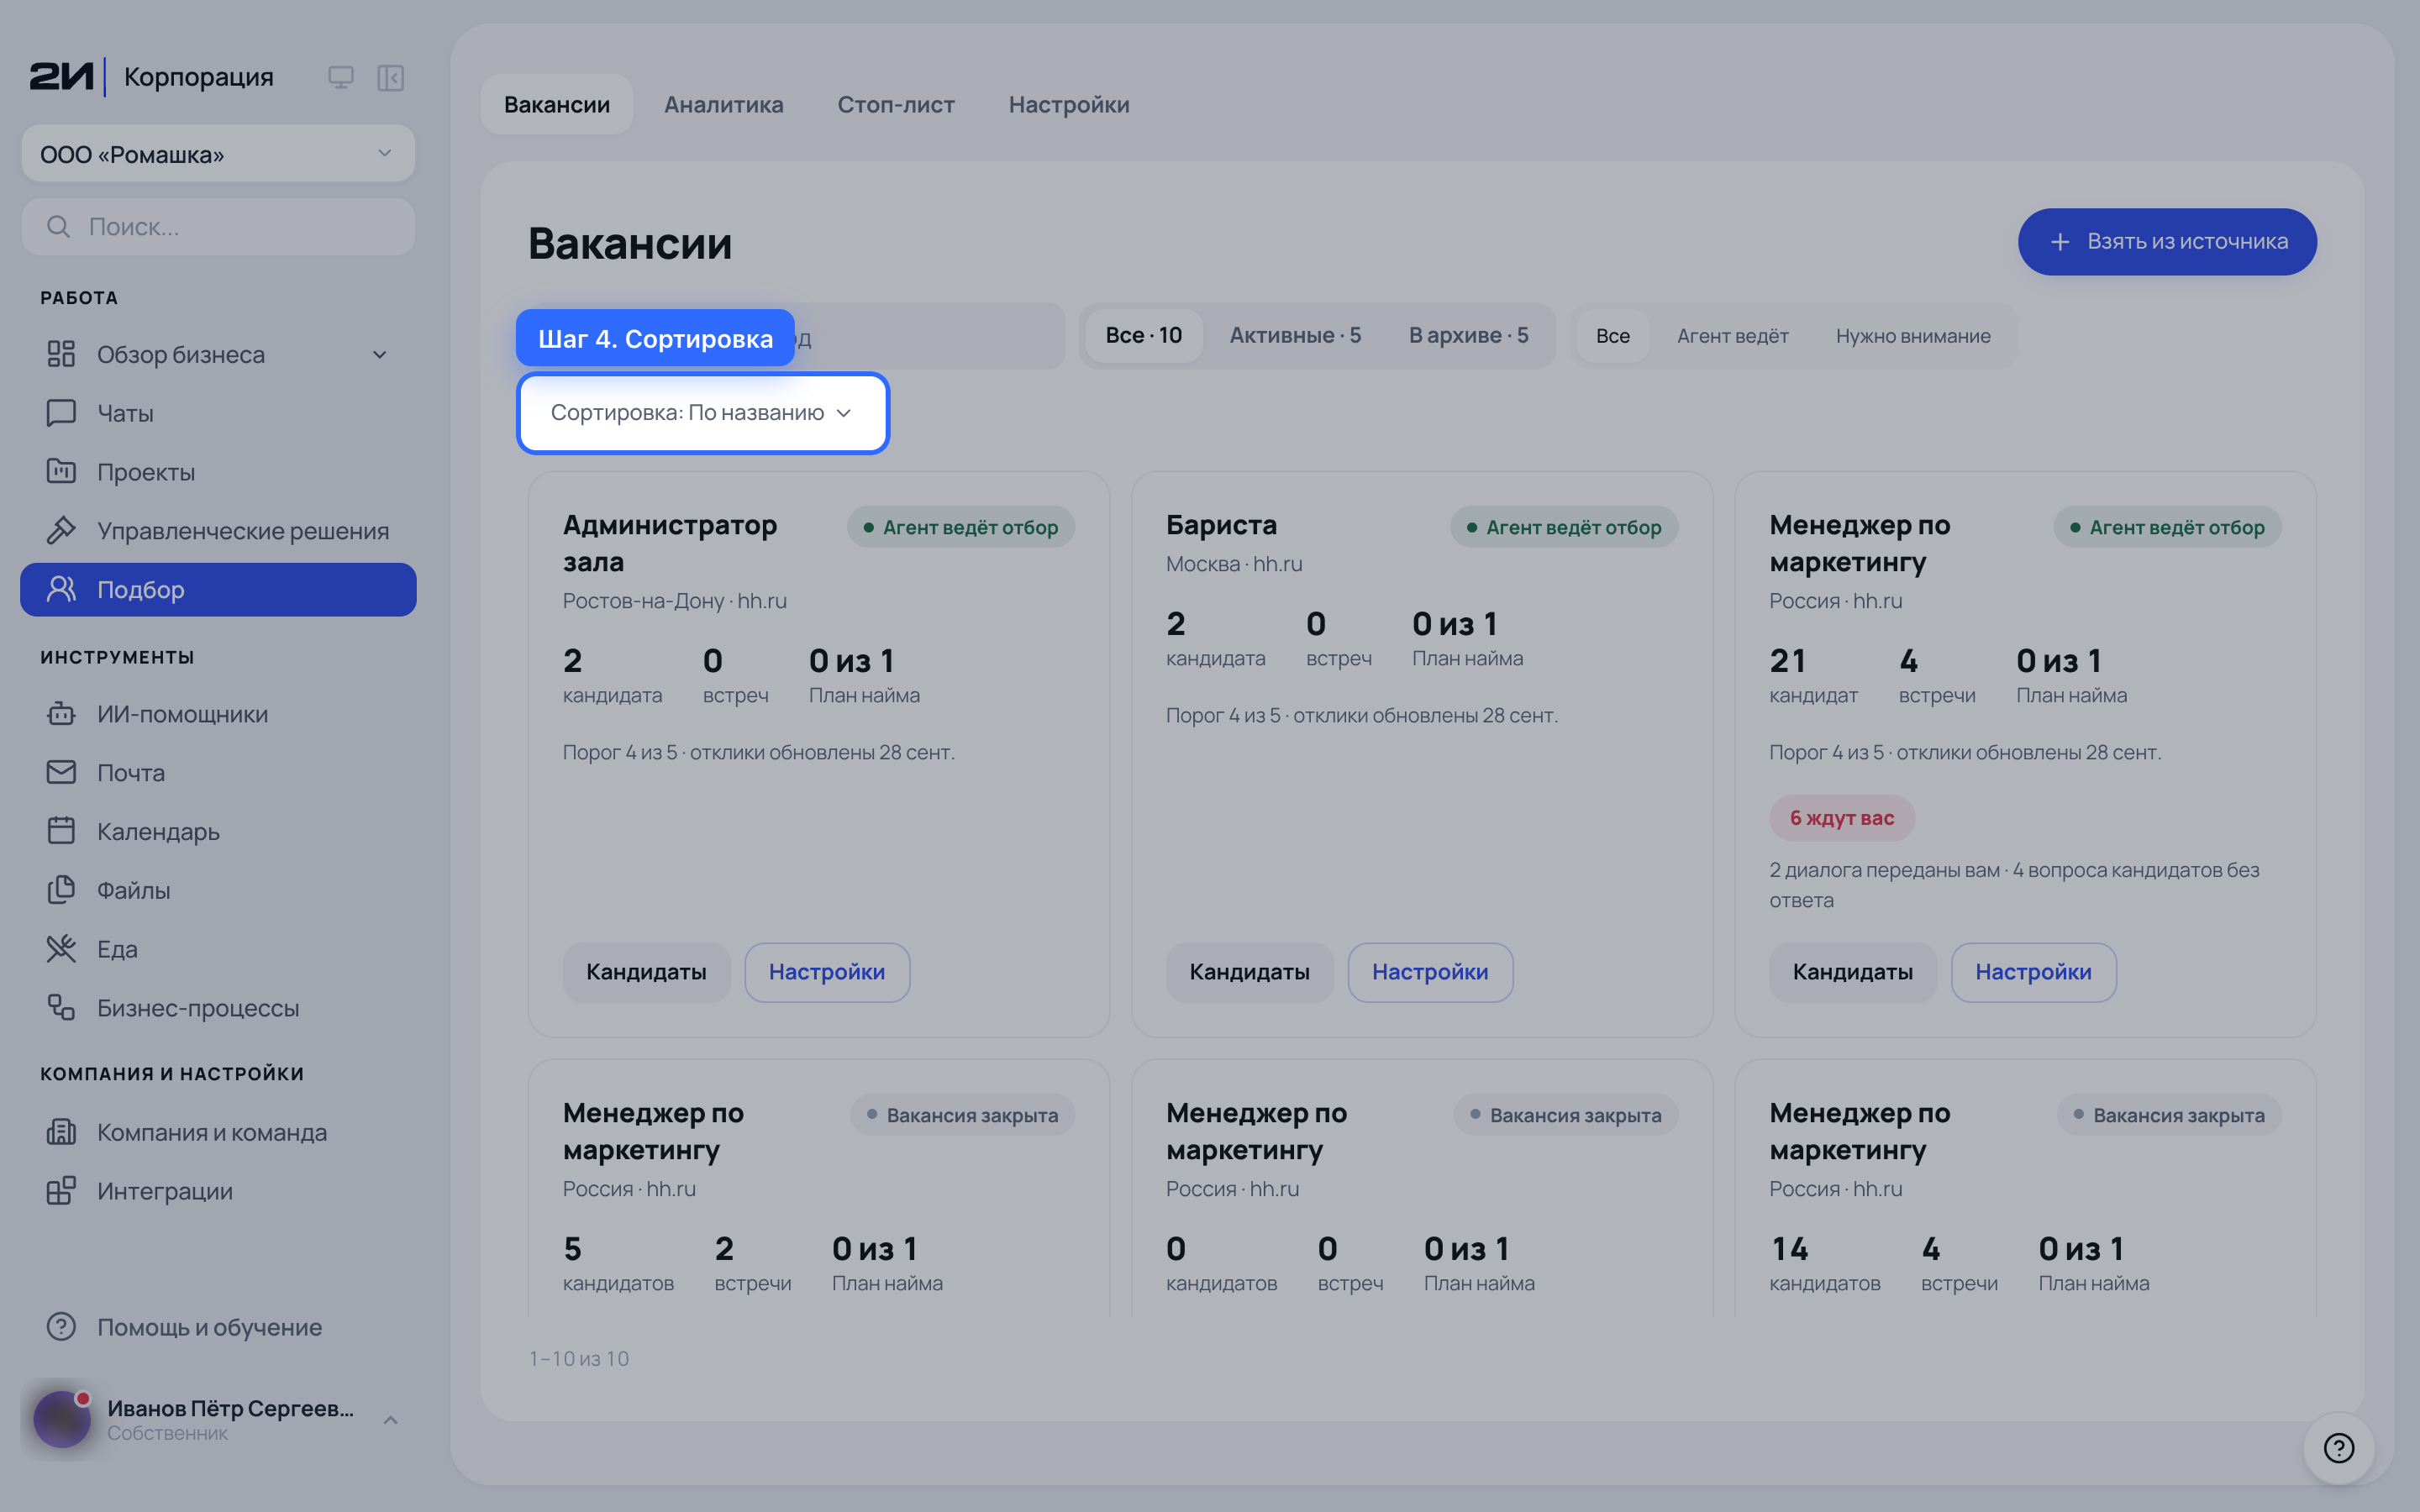
Task: Open Проекты folder icon
Action: [61, 471]
